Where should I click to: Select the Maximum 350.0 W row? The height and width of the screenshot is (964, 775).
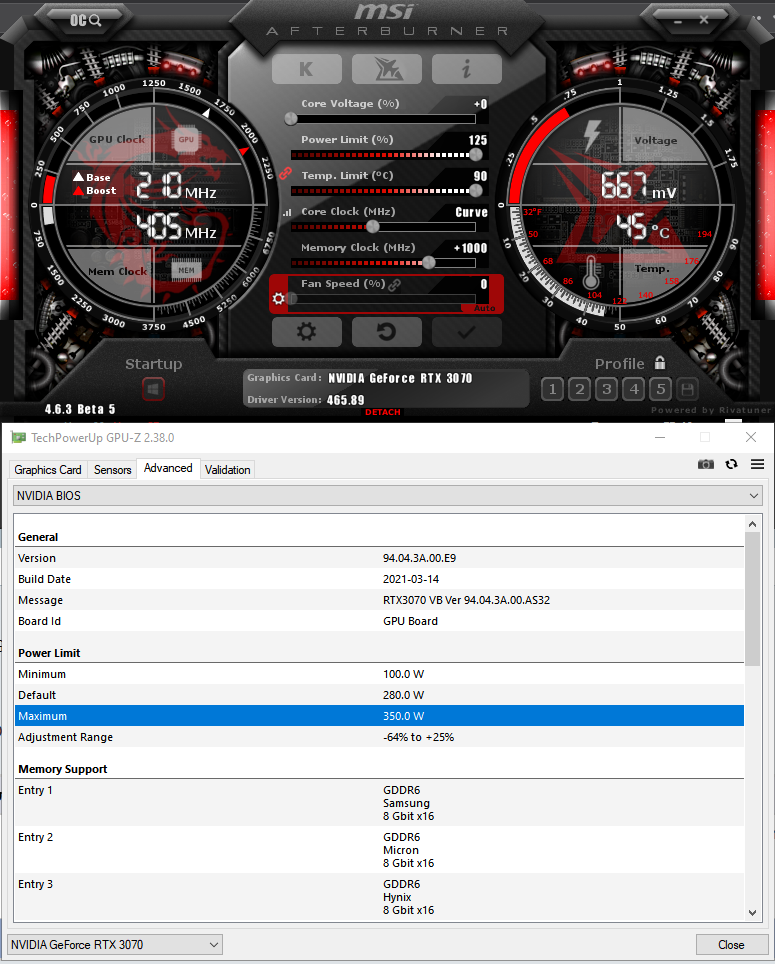coord(379,716)
